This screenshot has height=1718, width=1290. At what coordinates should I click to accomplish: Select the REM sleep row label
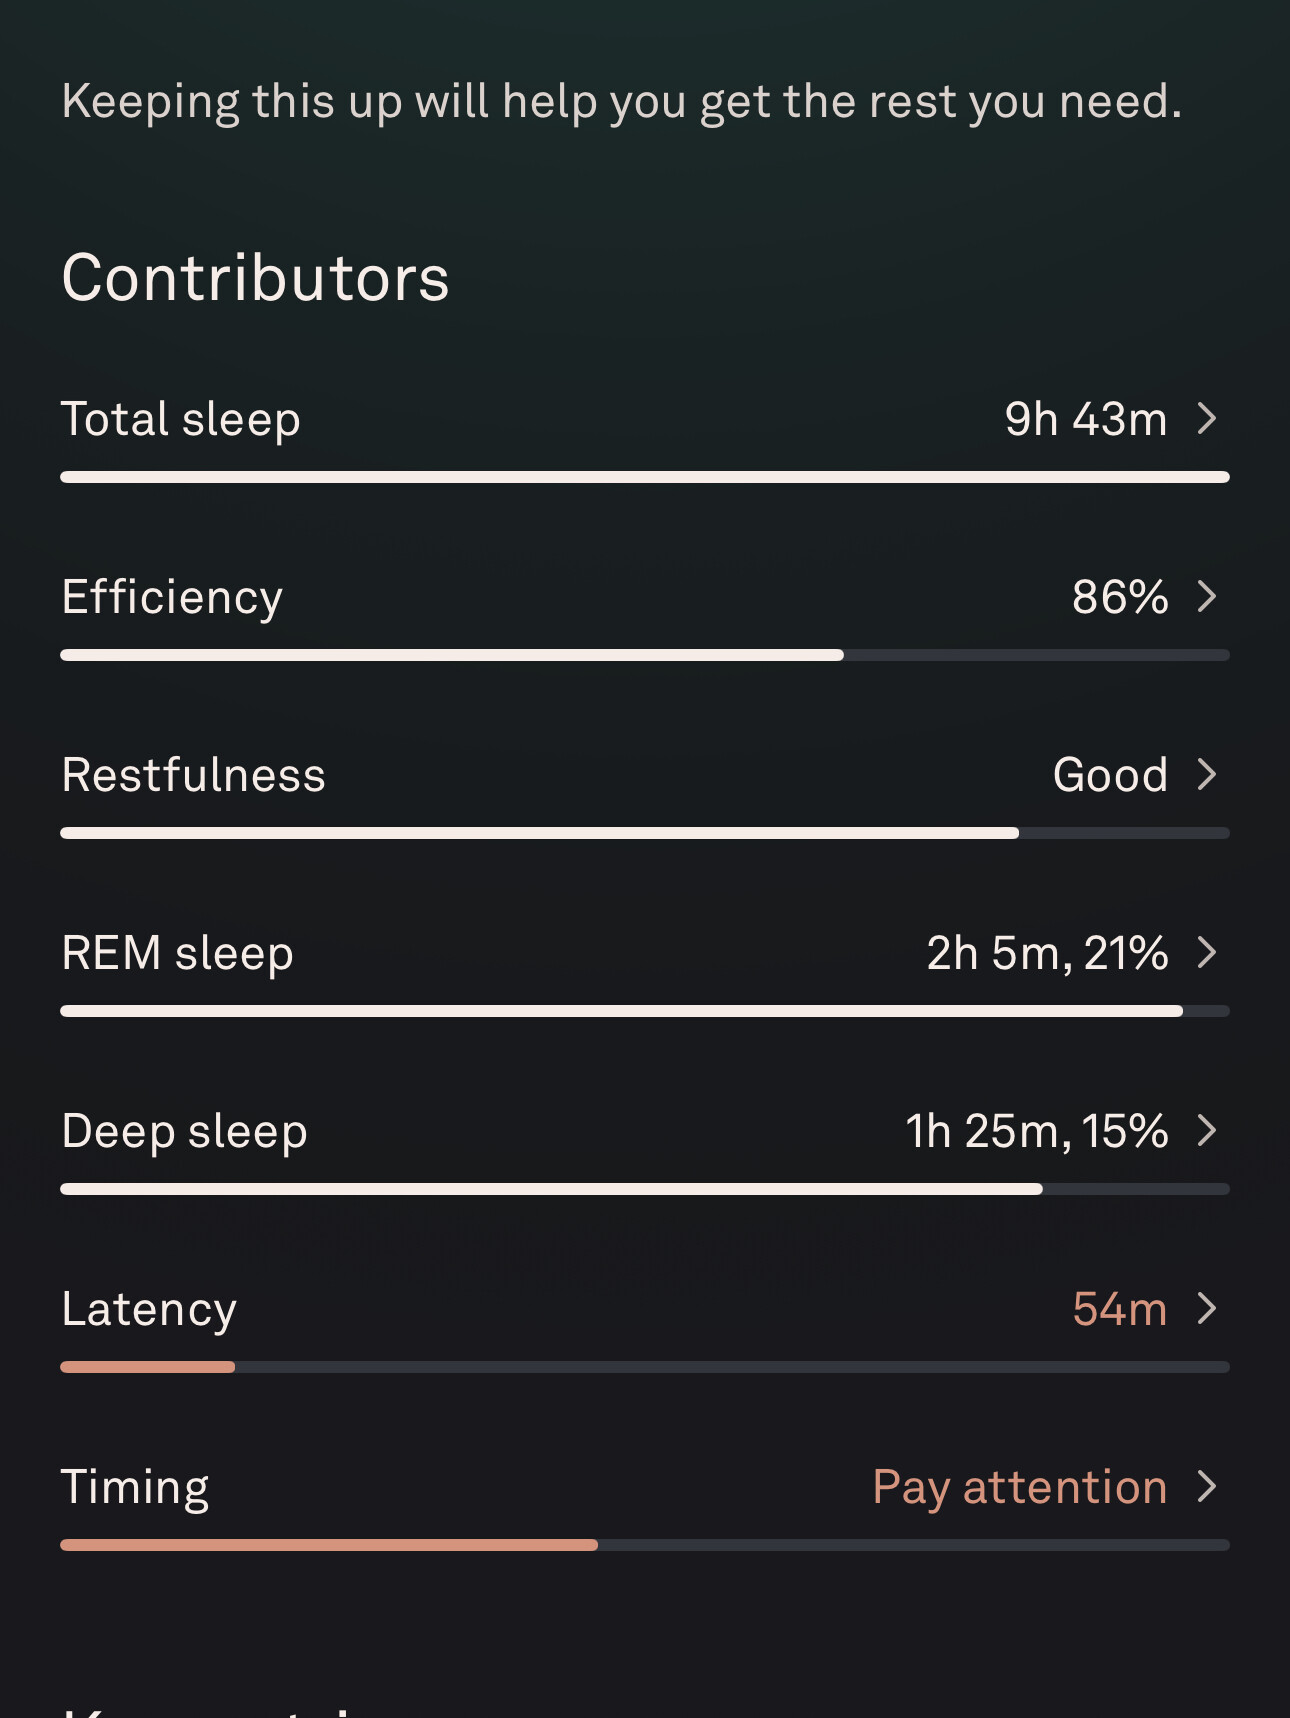point(178,954)
